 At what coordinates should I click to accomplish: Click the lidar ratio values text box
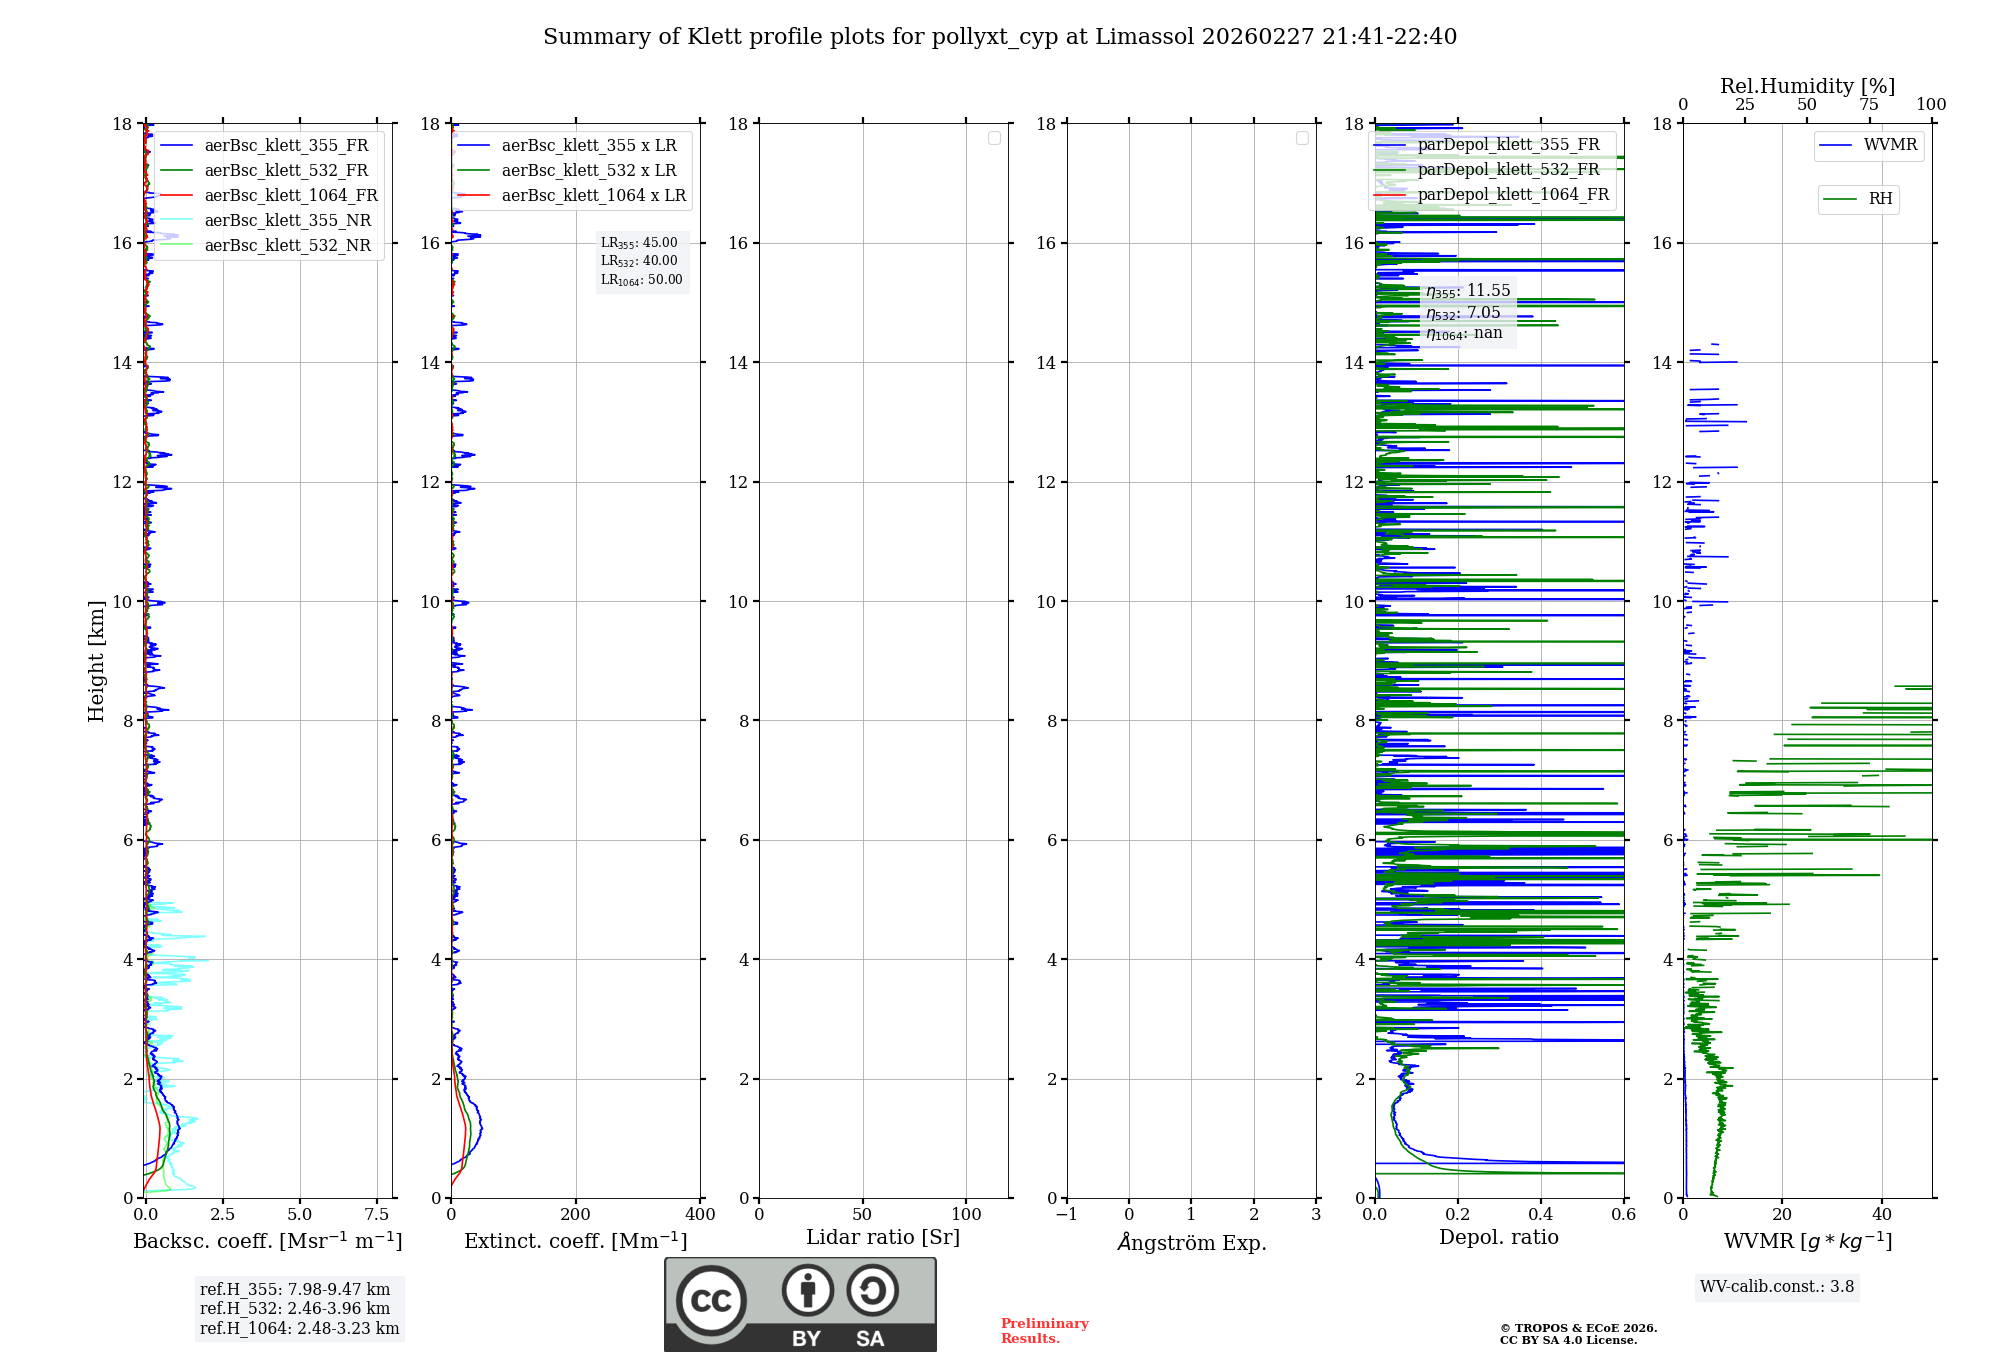click(641, 261)
